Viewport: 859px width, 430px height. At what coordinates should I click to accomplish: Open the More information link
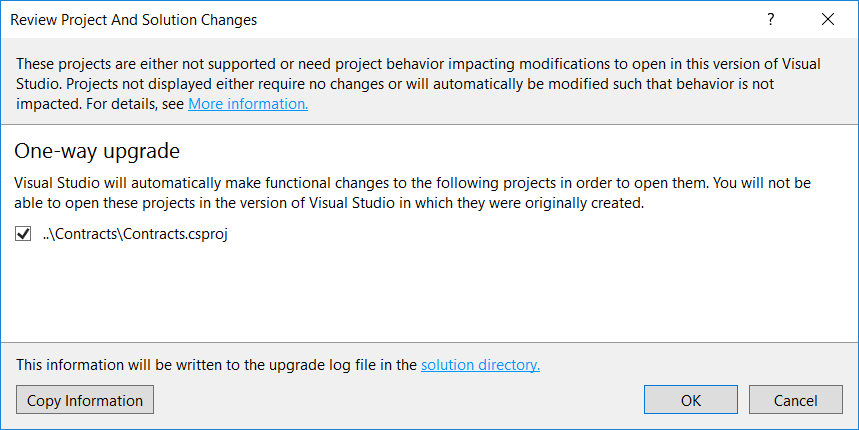pyautogui.click(x=247, y=104)
